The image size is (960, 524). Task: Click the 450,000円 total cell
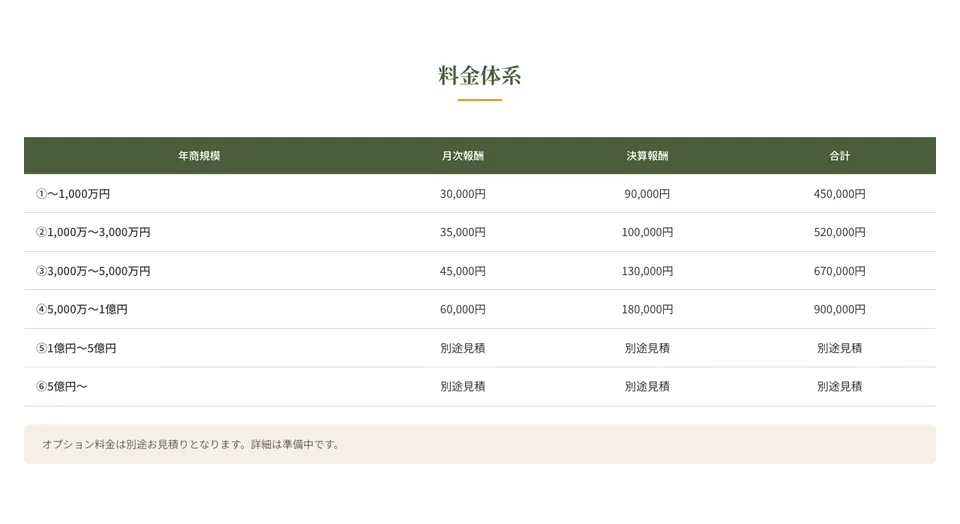839,194
